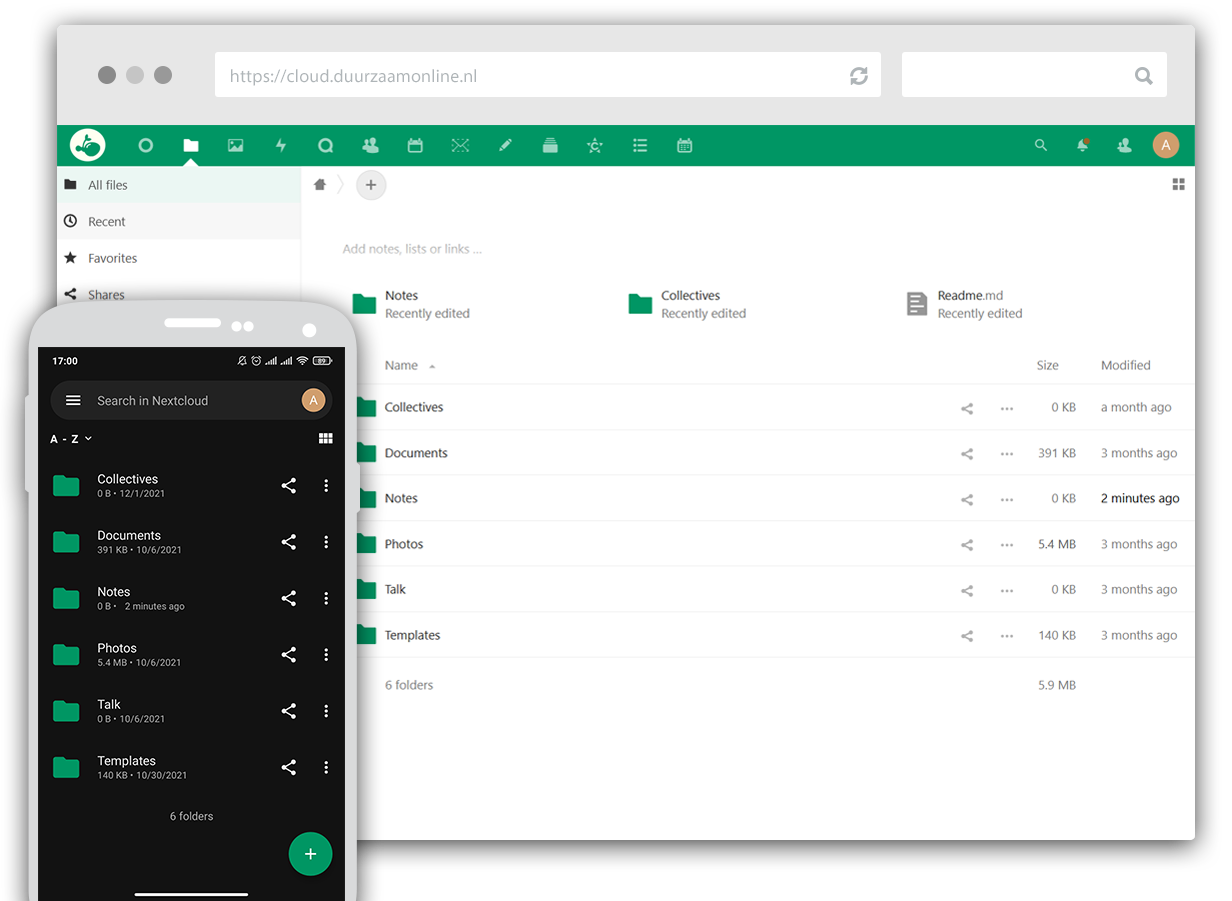This screenshot has height=901, width=1232.
Task: Open Documents folder in desktop list
Action: pyautogui.click(x=416, y=454)
